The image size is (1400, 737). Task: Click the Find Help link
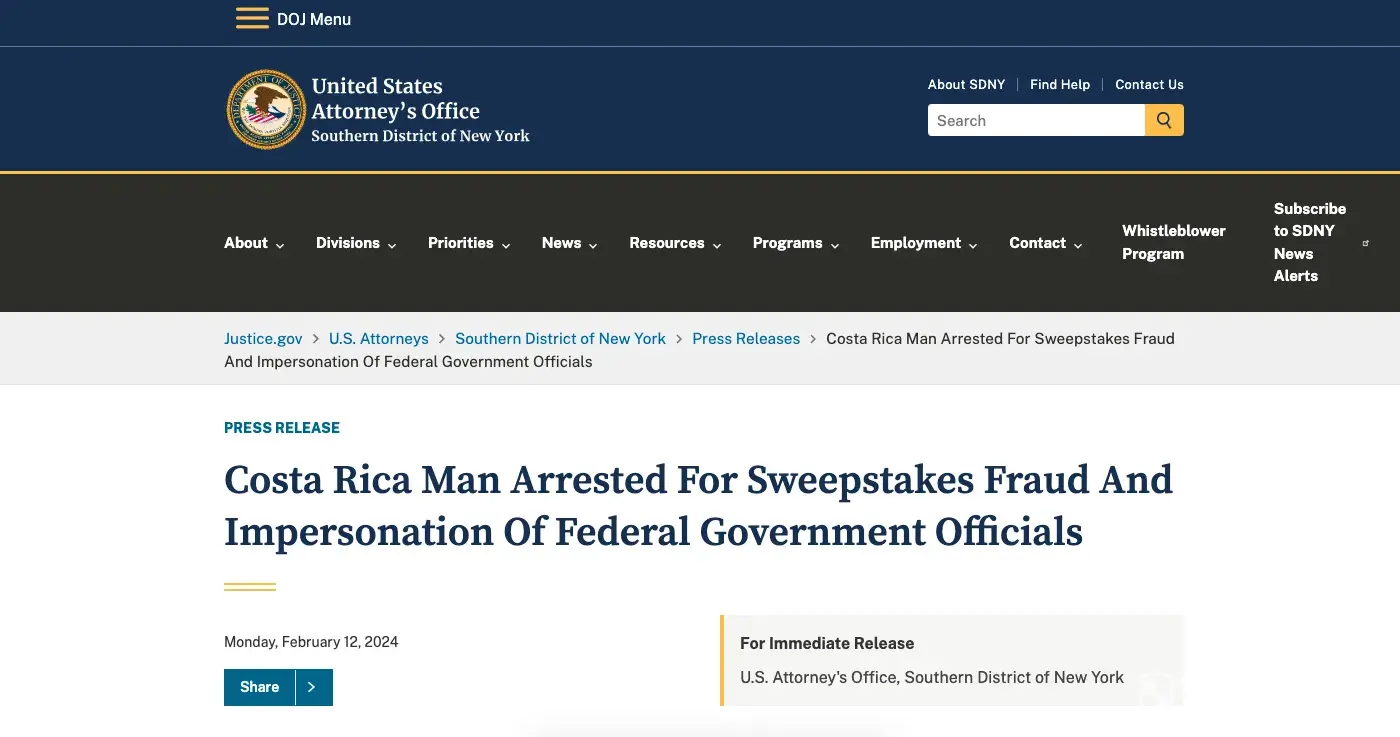tap(1060, 85)
